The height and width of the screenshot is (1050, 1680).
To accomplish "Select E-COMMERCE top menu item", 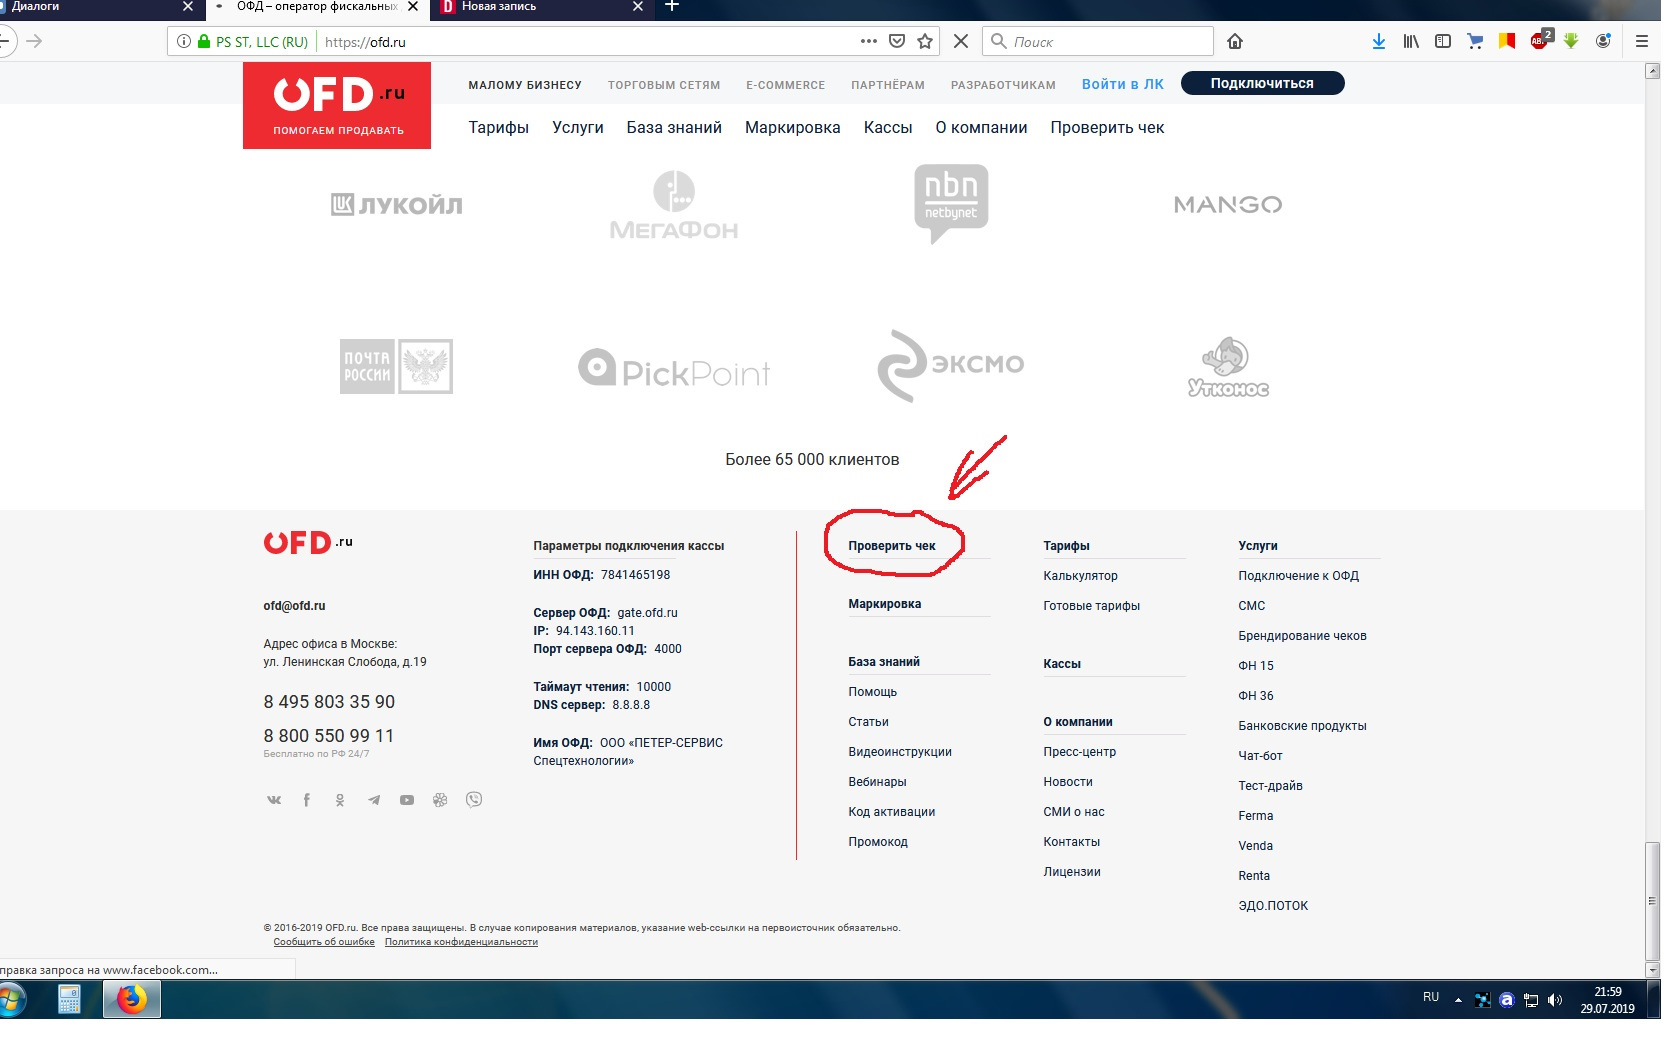I will click(x=786, y=85).
